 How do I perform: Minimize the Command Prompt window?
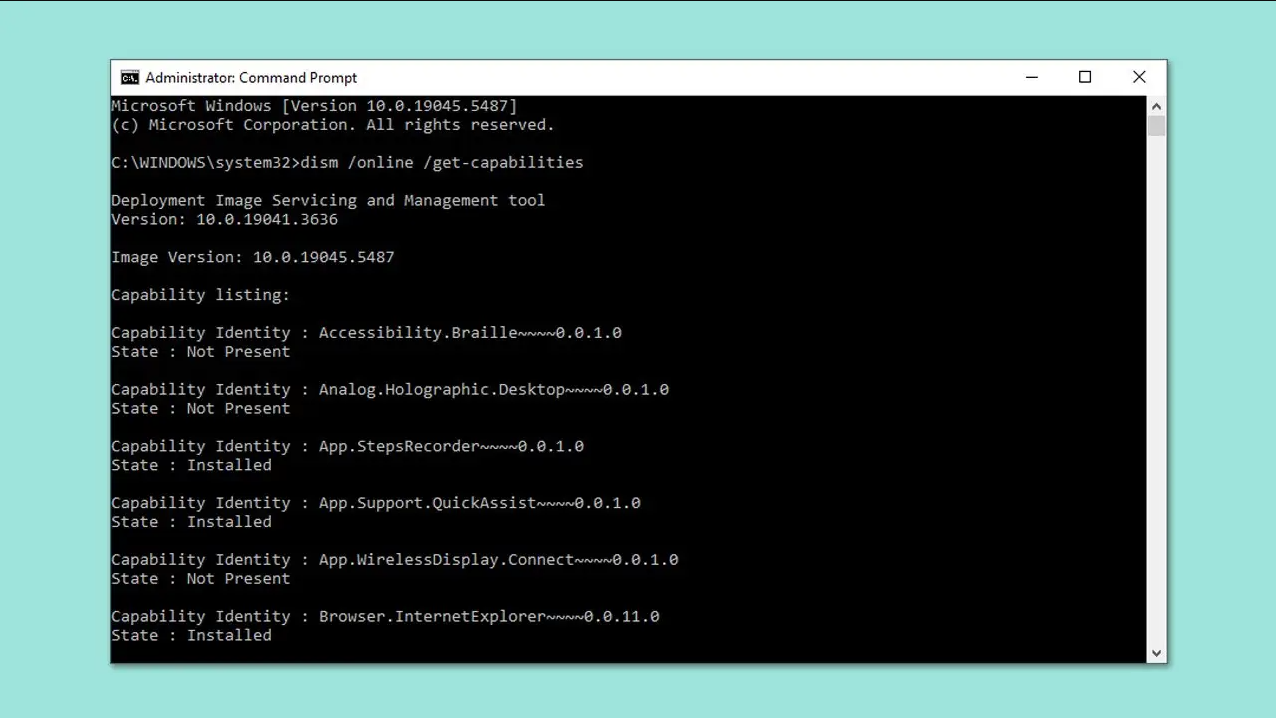pyautogui.click(x=1032, y=78)
